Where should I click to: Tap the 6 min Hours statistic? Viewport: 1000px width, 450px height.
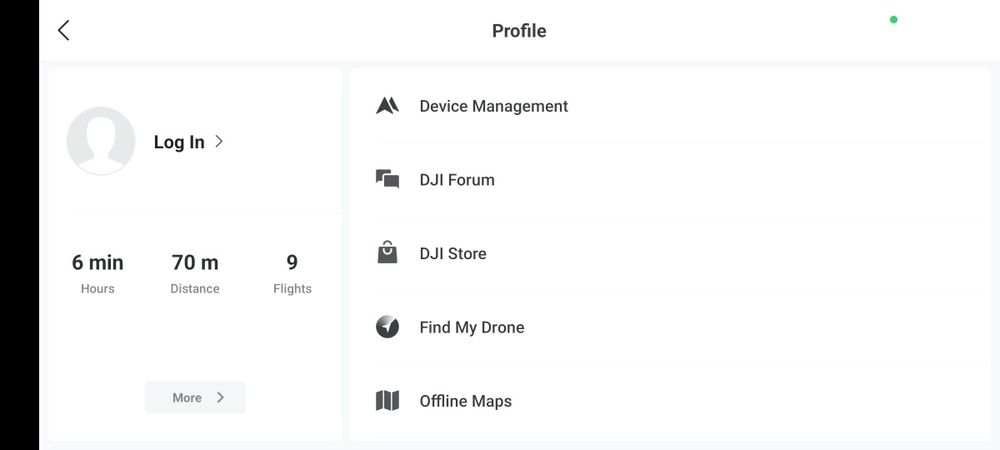(x=98, y=273)
